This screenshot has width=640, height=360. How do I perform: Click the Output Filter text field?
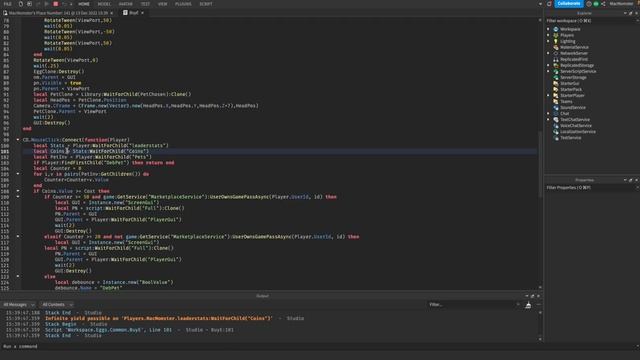(473, 305)
